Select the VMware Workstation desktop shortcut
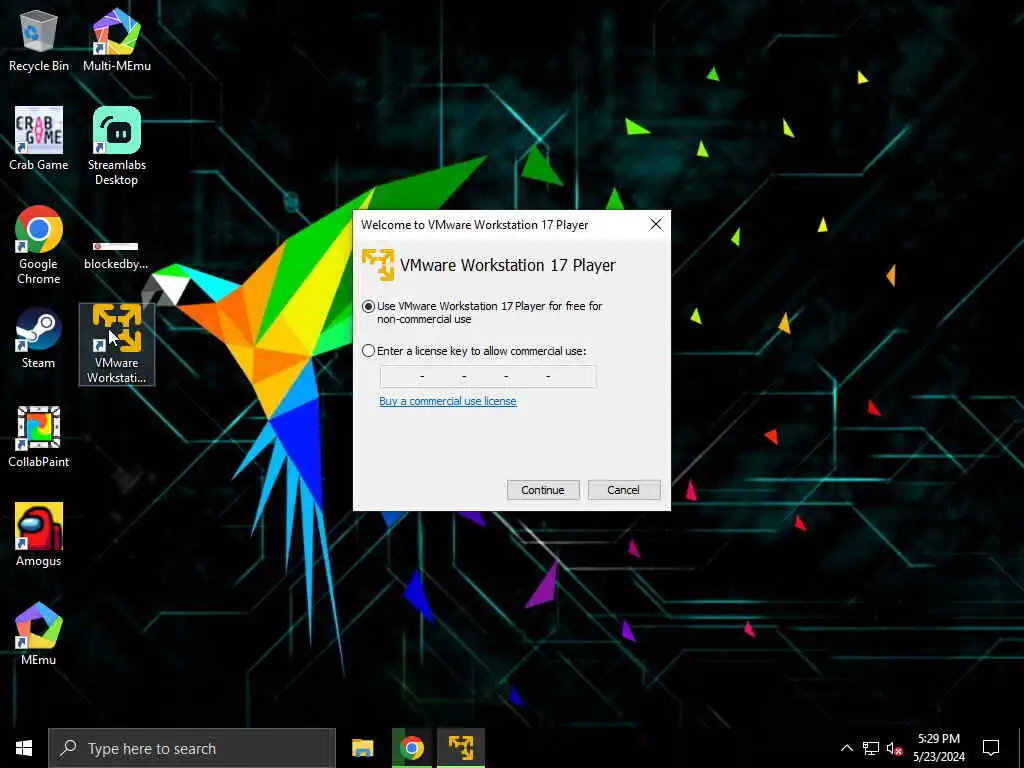Screen dimensions: 1024x768 click(117, 344)
